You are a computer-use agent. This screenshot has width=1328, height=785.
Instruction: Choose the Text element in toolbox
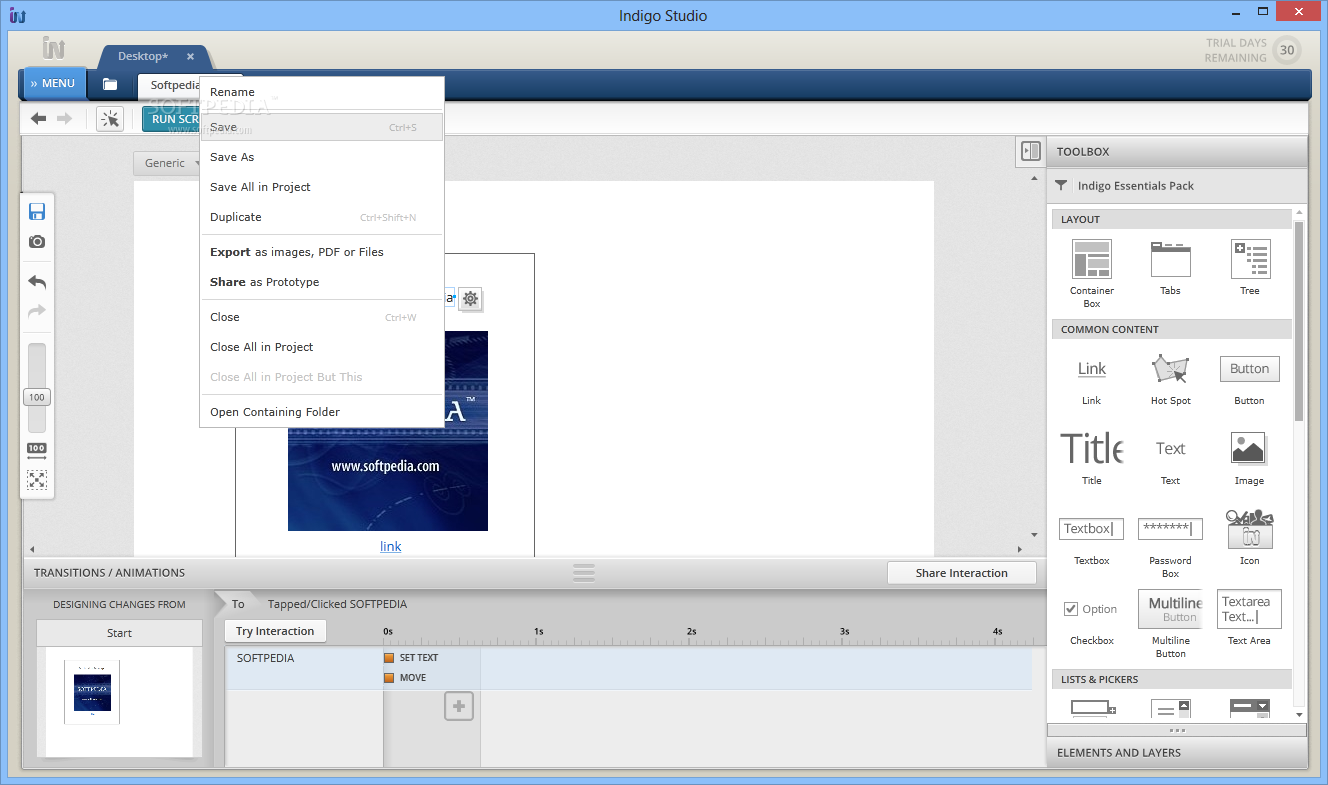1170,461
